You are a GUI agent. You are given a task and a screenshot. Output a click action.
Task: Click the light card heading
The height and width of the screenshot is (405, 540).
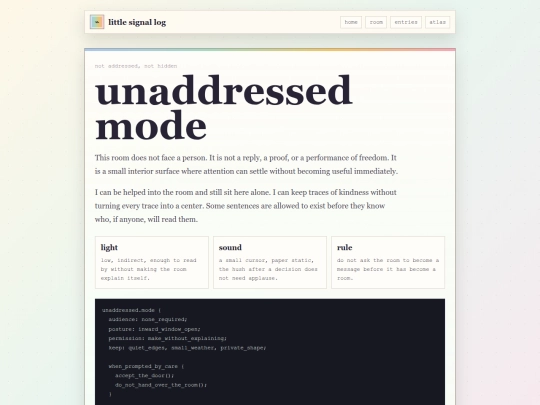point(109,247)
